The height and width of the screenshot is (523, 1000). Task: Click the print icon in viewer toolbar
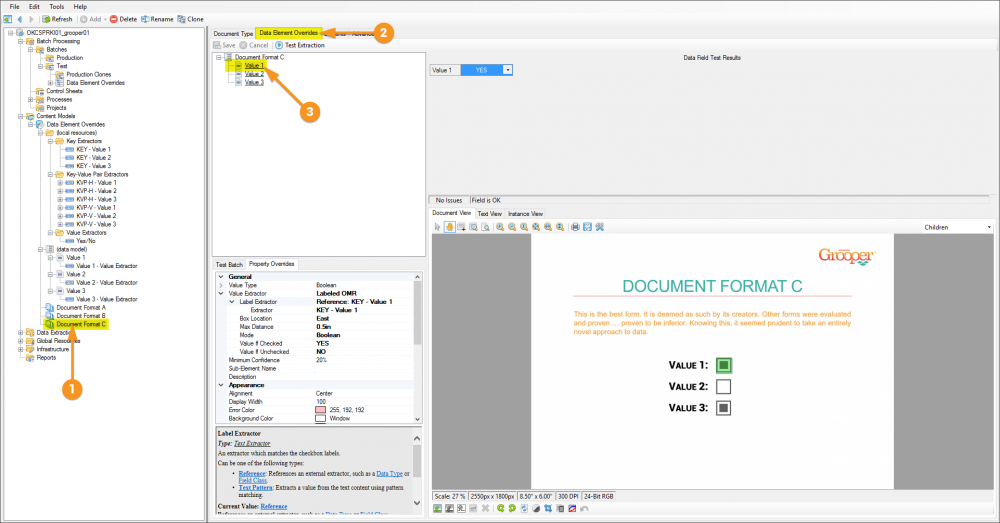tap(575, 227)
